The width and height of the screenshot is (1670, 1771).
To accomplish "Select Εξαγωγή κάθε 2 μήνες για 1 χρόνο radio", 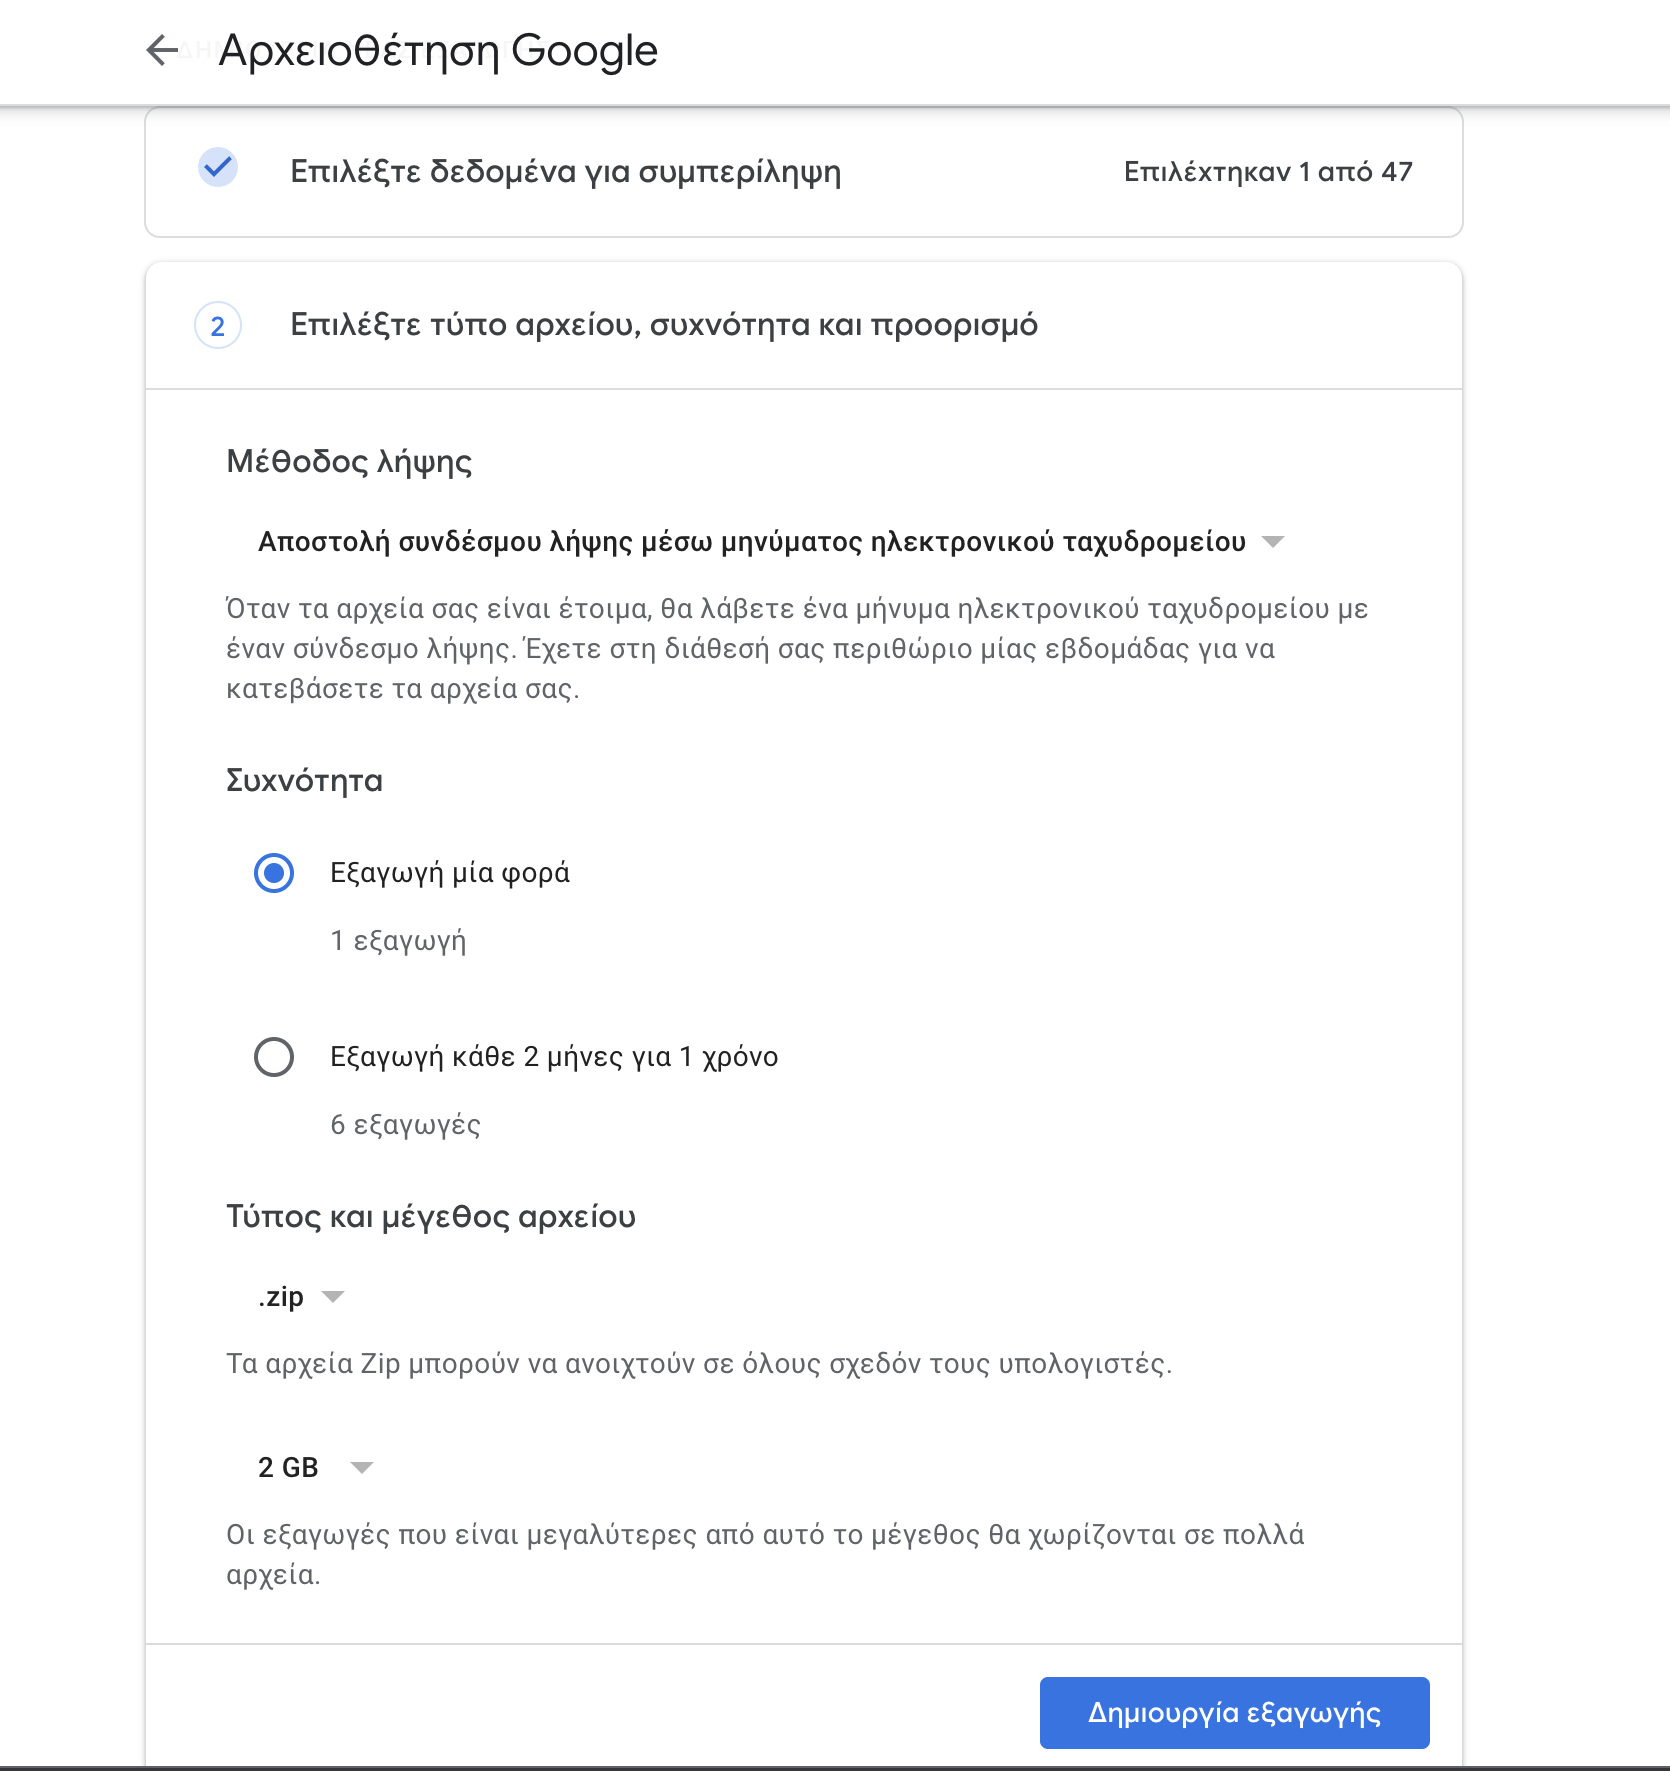I will (274, 1057).
